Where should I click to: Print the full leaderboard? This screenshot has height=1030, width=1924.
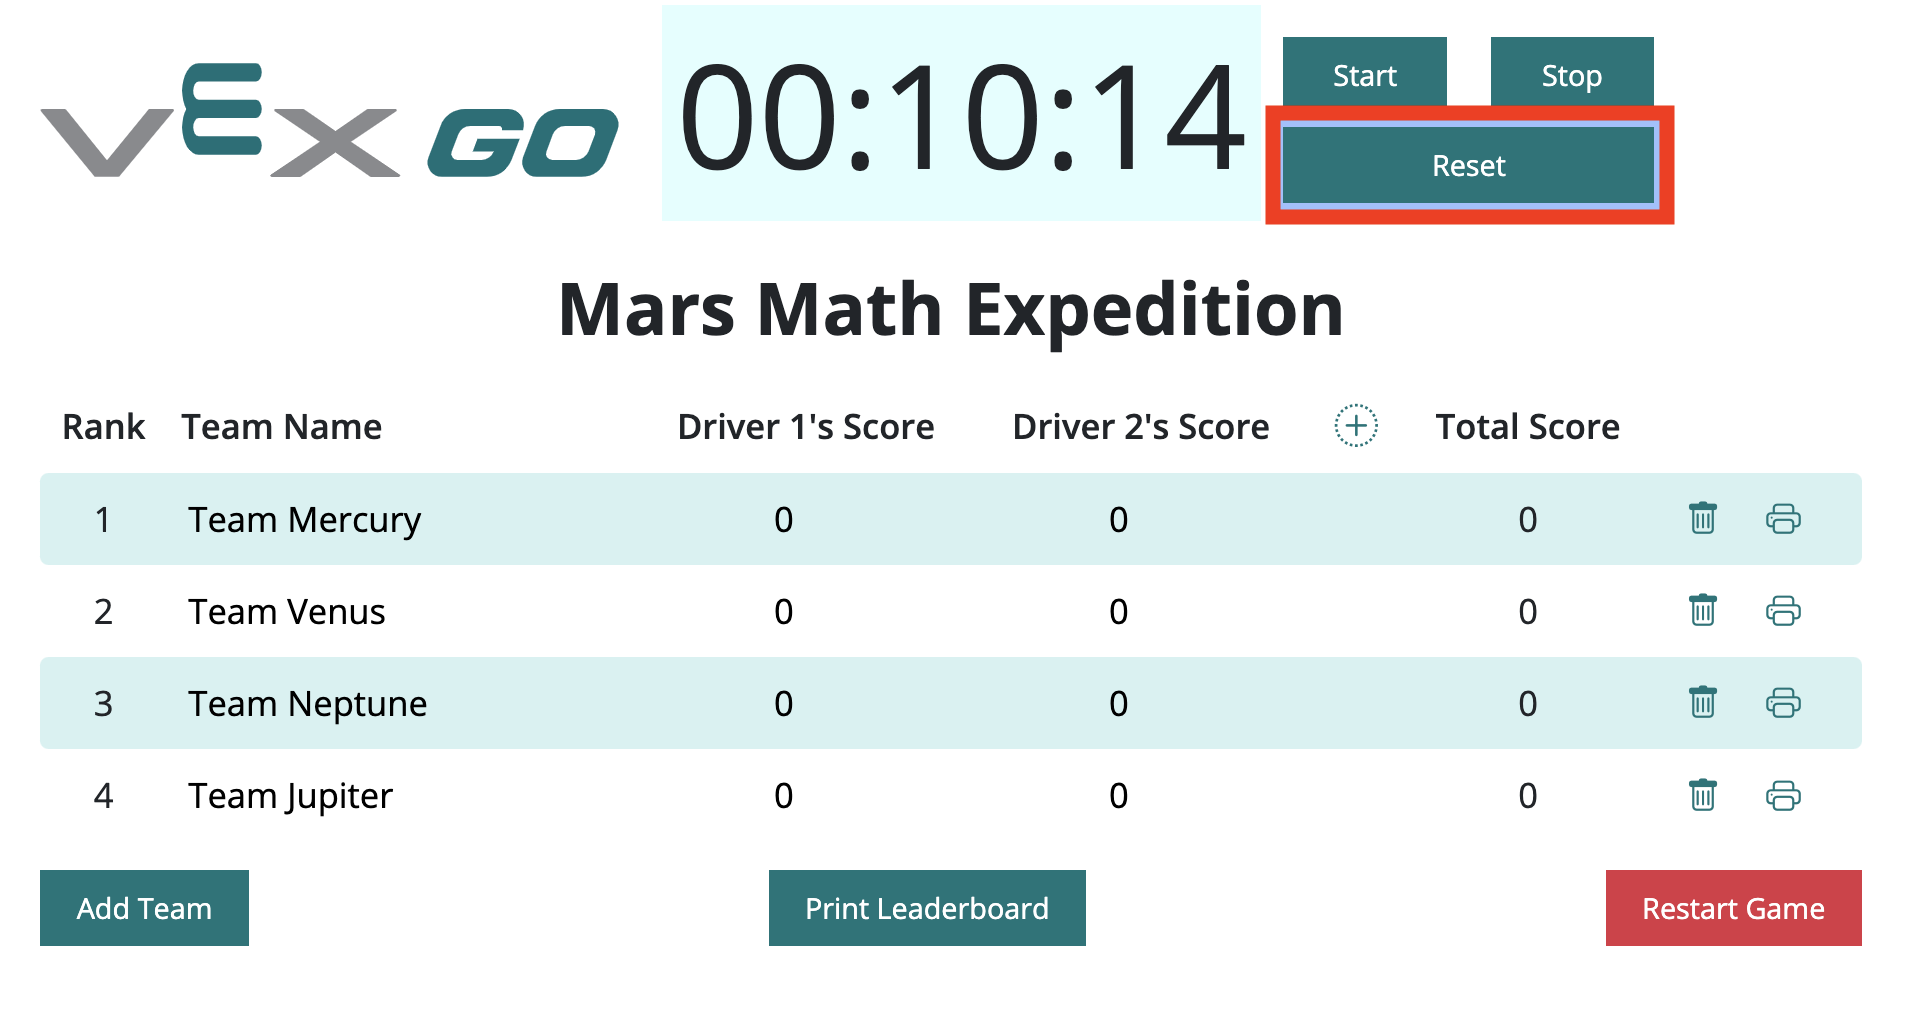click(926, 908)
